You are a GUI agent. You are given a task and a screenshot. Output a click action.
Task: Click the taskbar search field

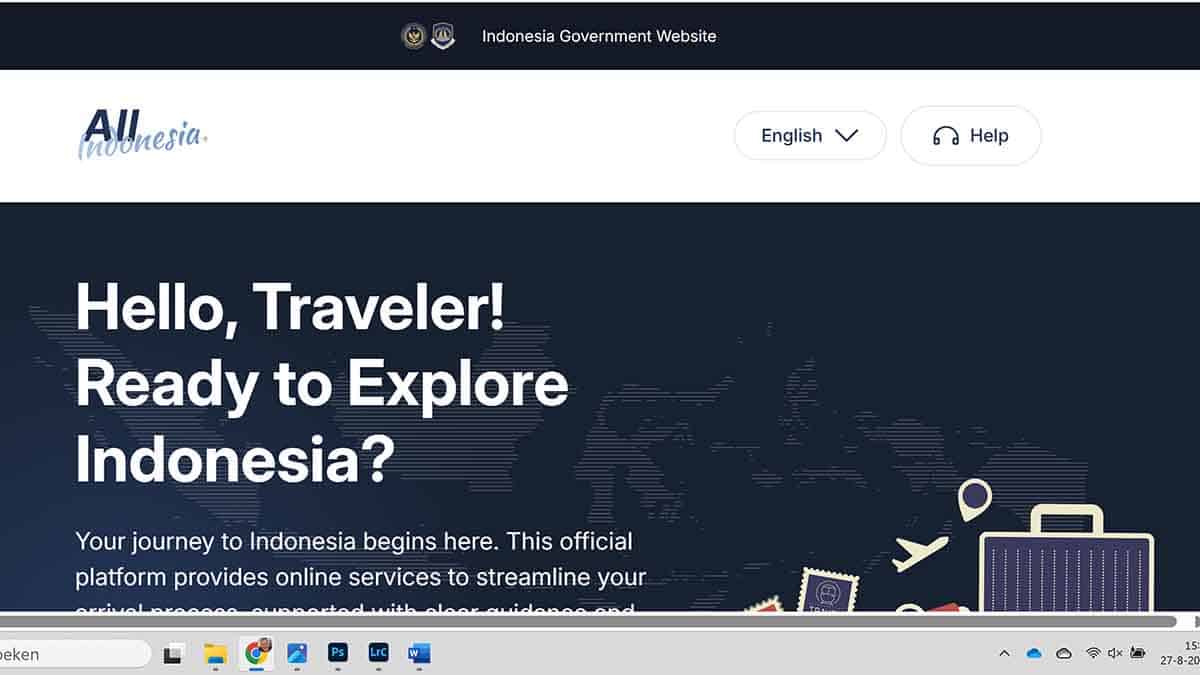(75, 654)
